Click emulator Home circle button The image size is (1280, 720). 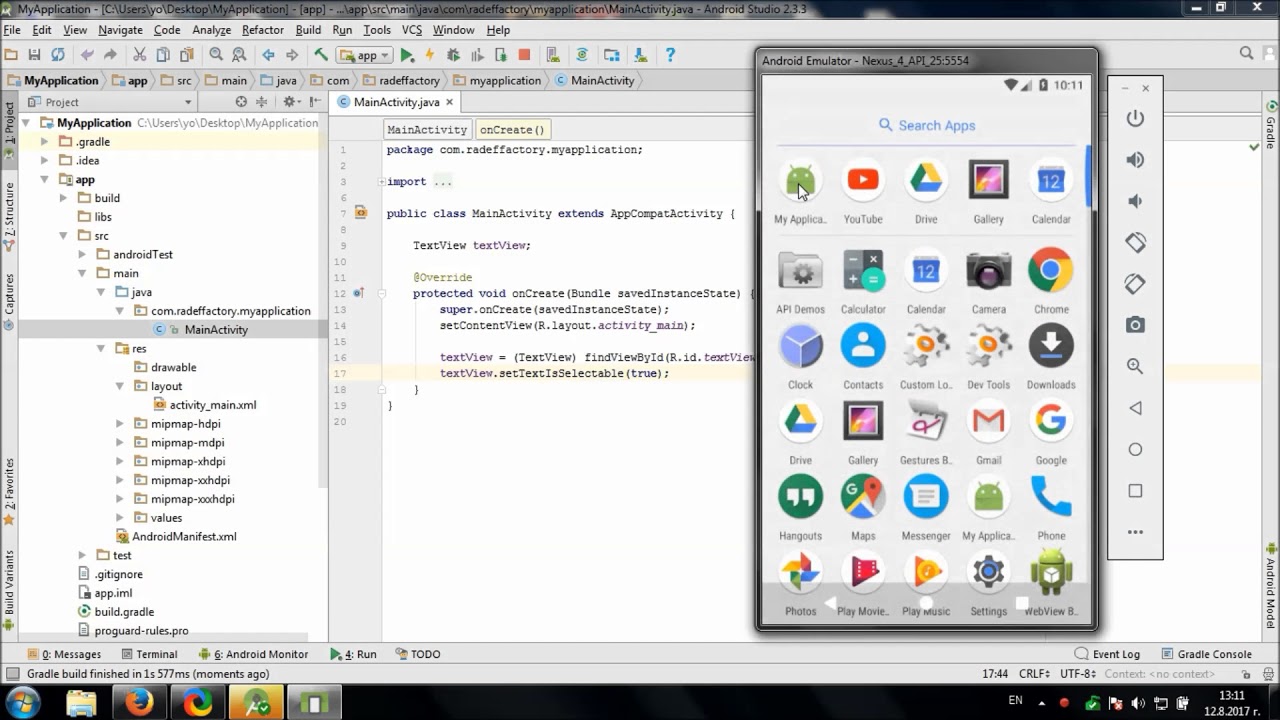pos(1135,450)
